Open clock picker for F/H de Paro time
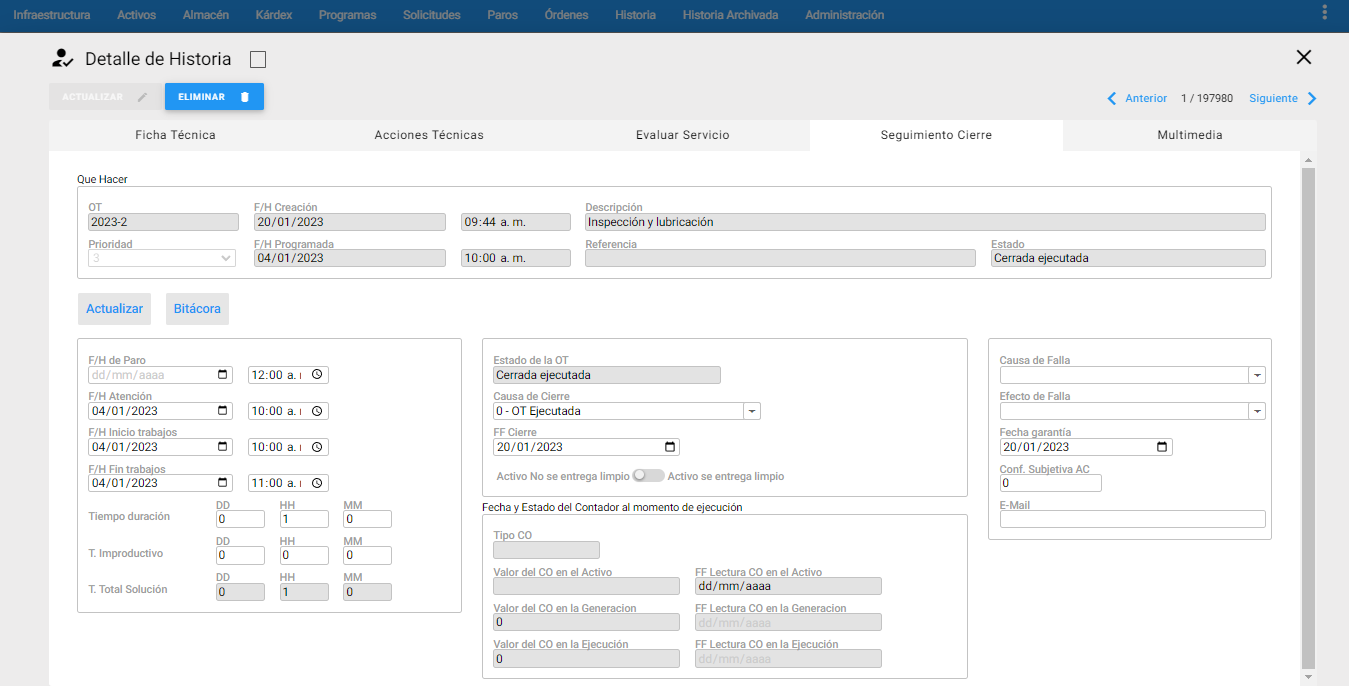This screenshot has height=686, width=1349. pyautogui.click(x=317, y=375)
